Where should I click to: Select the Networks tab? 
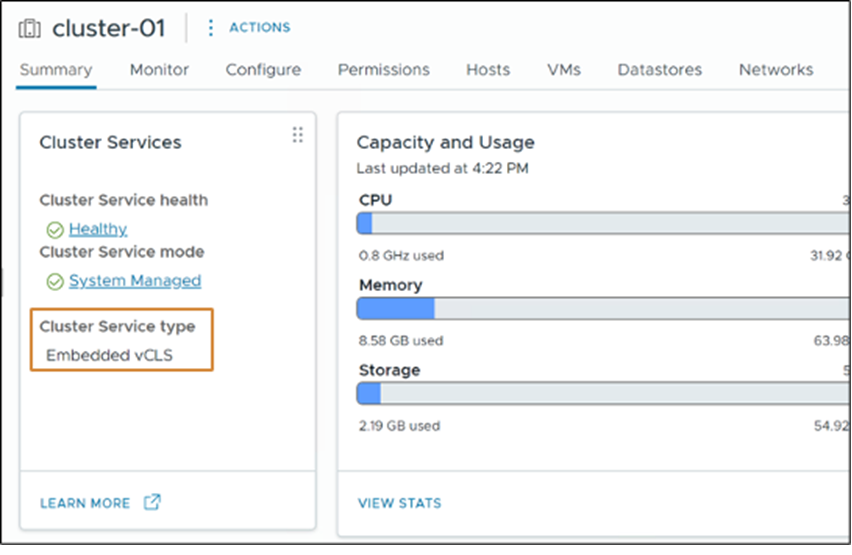[776, 70]
